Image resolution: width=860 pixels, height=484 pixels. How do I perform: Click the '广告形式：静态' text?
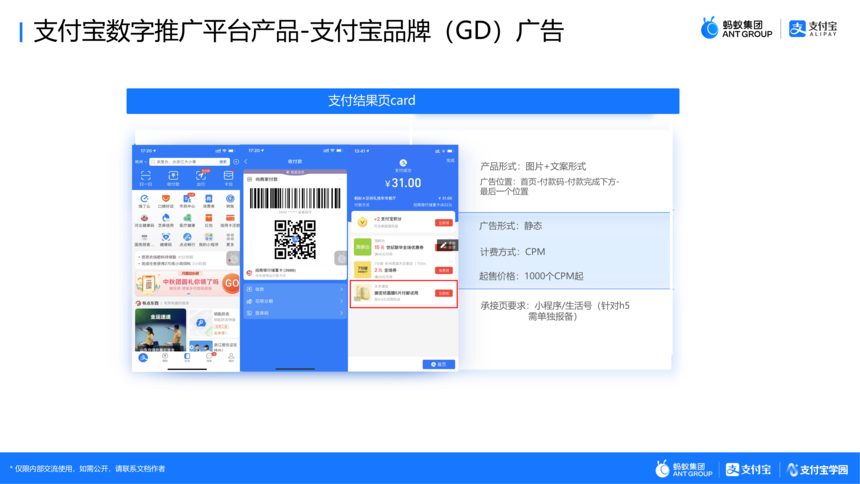click(x=511, y=226)
